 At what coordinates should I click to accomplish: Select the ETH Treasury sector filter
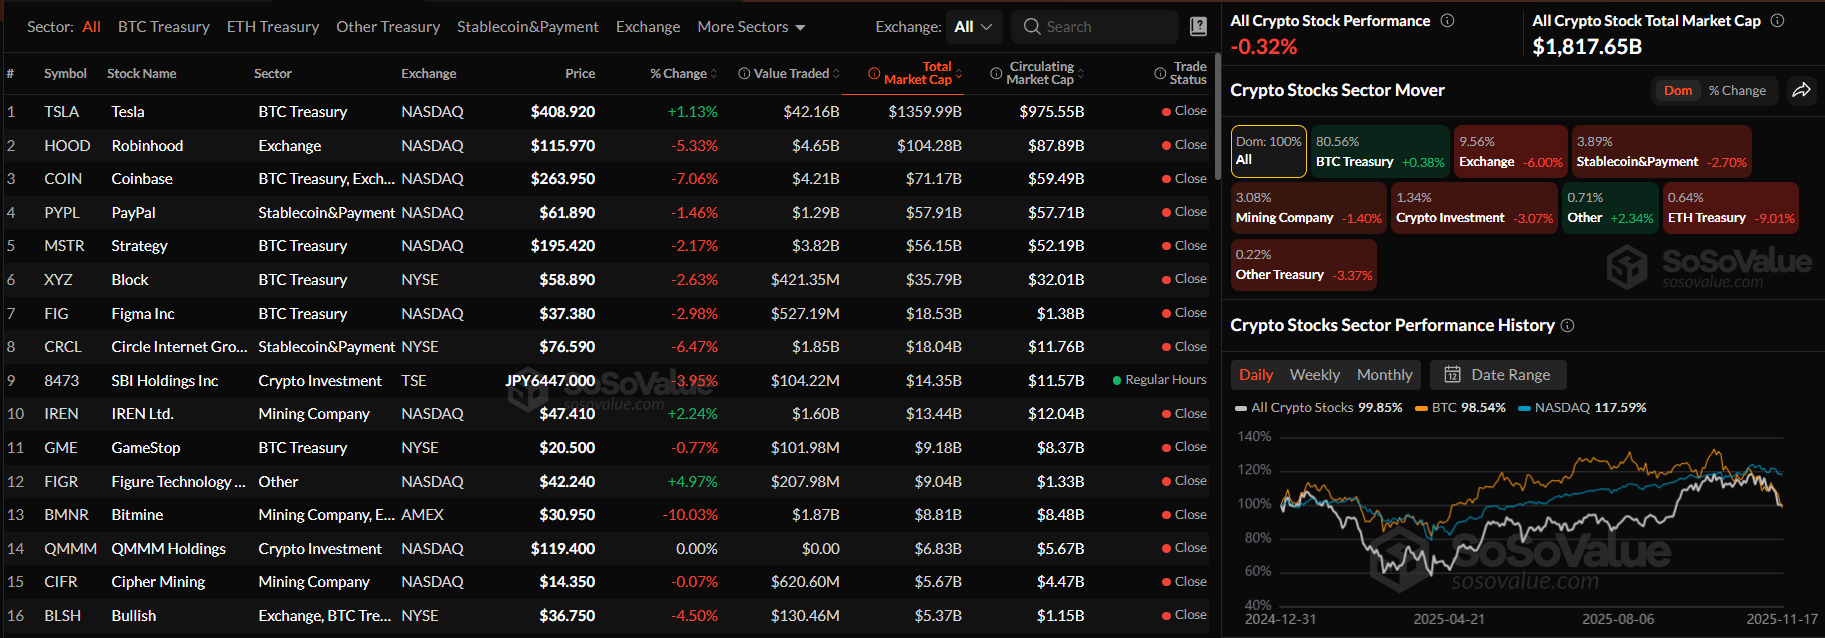click(272, 27)
